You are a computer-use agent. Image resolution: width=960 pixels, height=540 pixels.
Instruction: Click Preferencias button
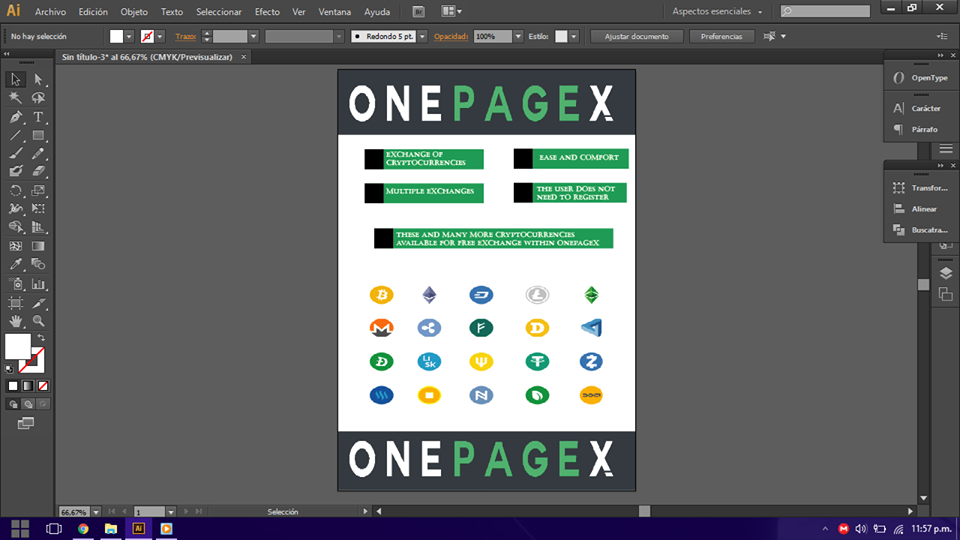(721, 37)
